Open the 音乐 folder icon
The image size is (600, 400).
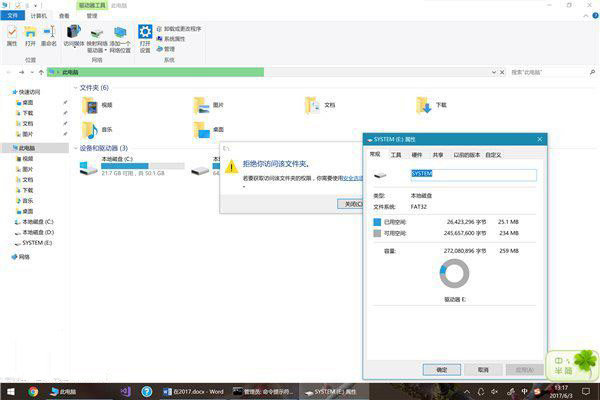[x=91, y=130]
